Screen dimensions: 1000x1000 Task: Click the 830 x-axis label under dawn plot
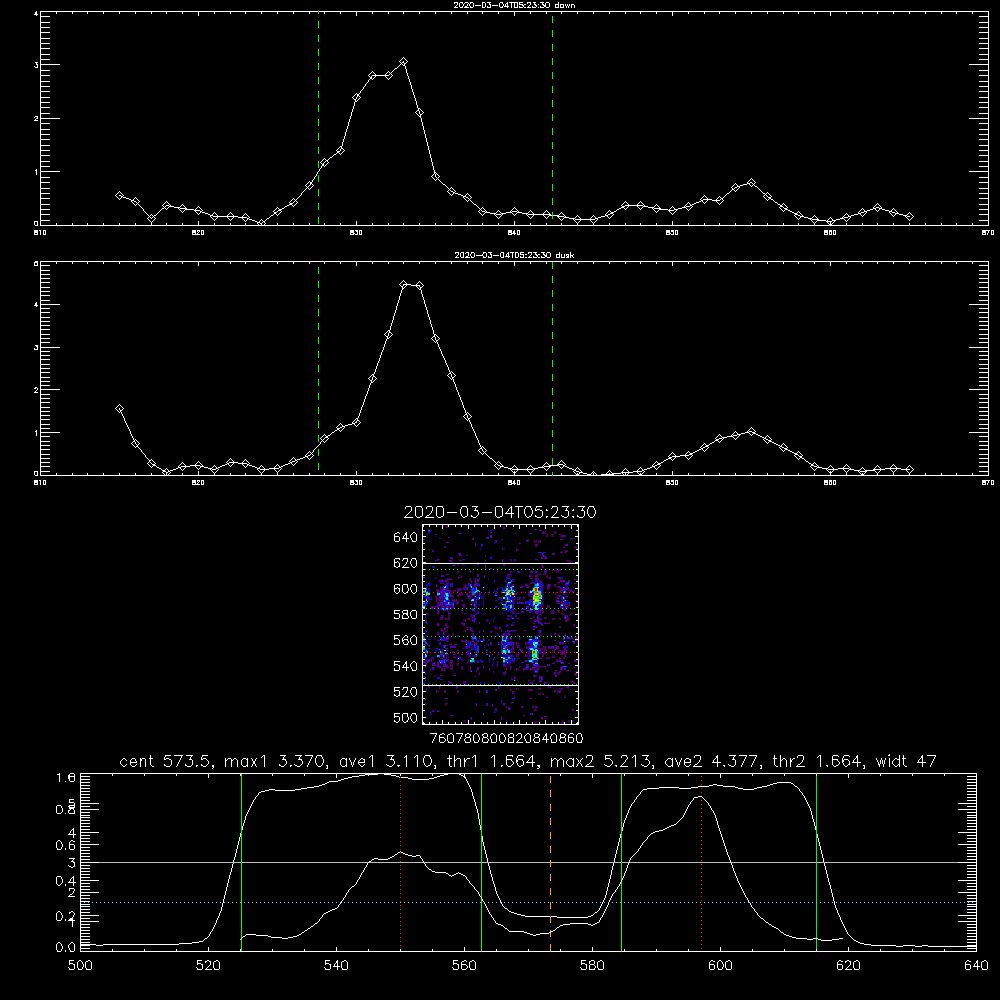pyautogui.click(x=356, y=233)
